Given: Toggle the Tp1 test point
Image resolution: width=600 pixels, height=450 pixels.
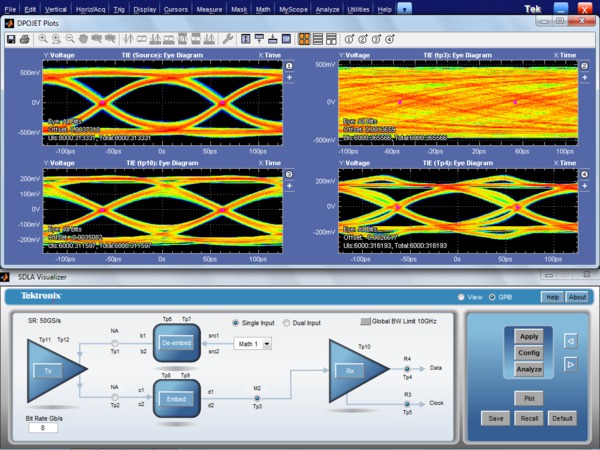Looking at the screenshot, I should [114, 343].
